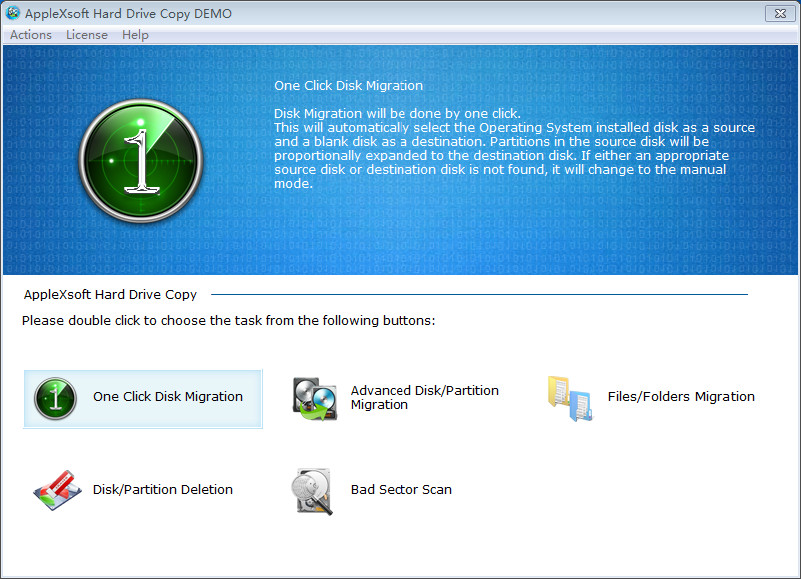Select the One Click Disk Migration label
801x579 pixels.
tap(168, 397)
